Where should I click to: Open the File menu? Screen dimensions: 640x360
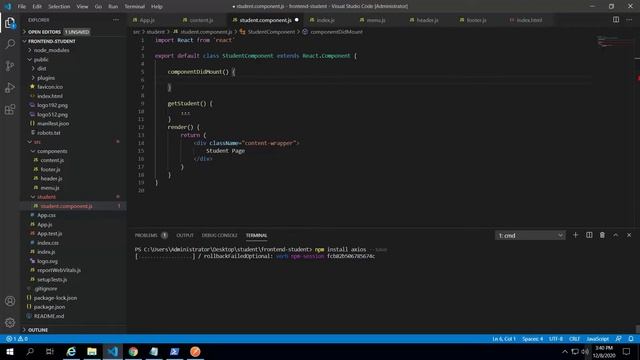22,6
